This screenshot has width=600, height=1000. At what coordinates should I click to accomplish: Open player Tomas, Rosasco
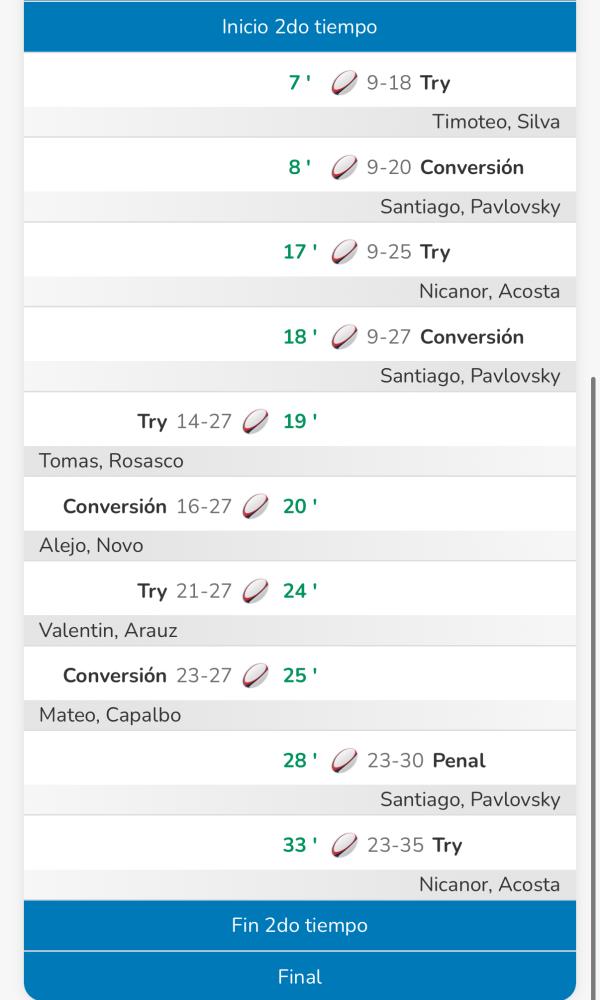[x=111, y=461]
